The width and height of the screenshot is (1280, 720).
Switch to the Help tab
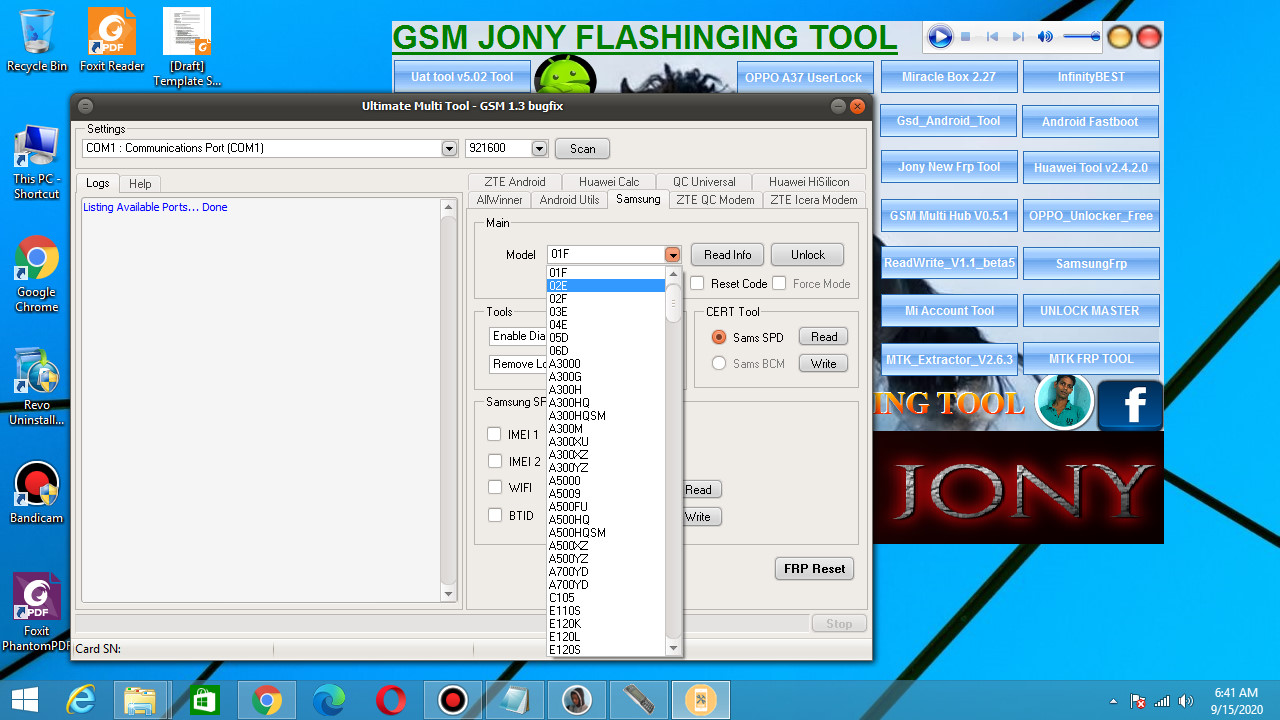point(140,183)
